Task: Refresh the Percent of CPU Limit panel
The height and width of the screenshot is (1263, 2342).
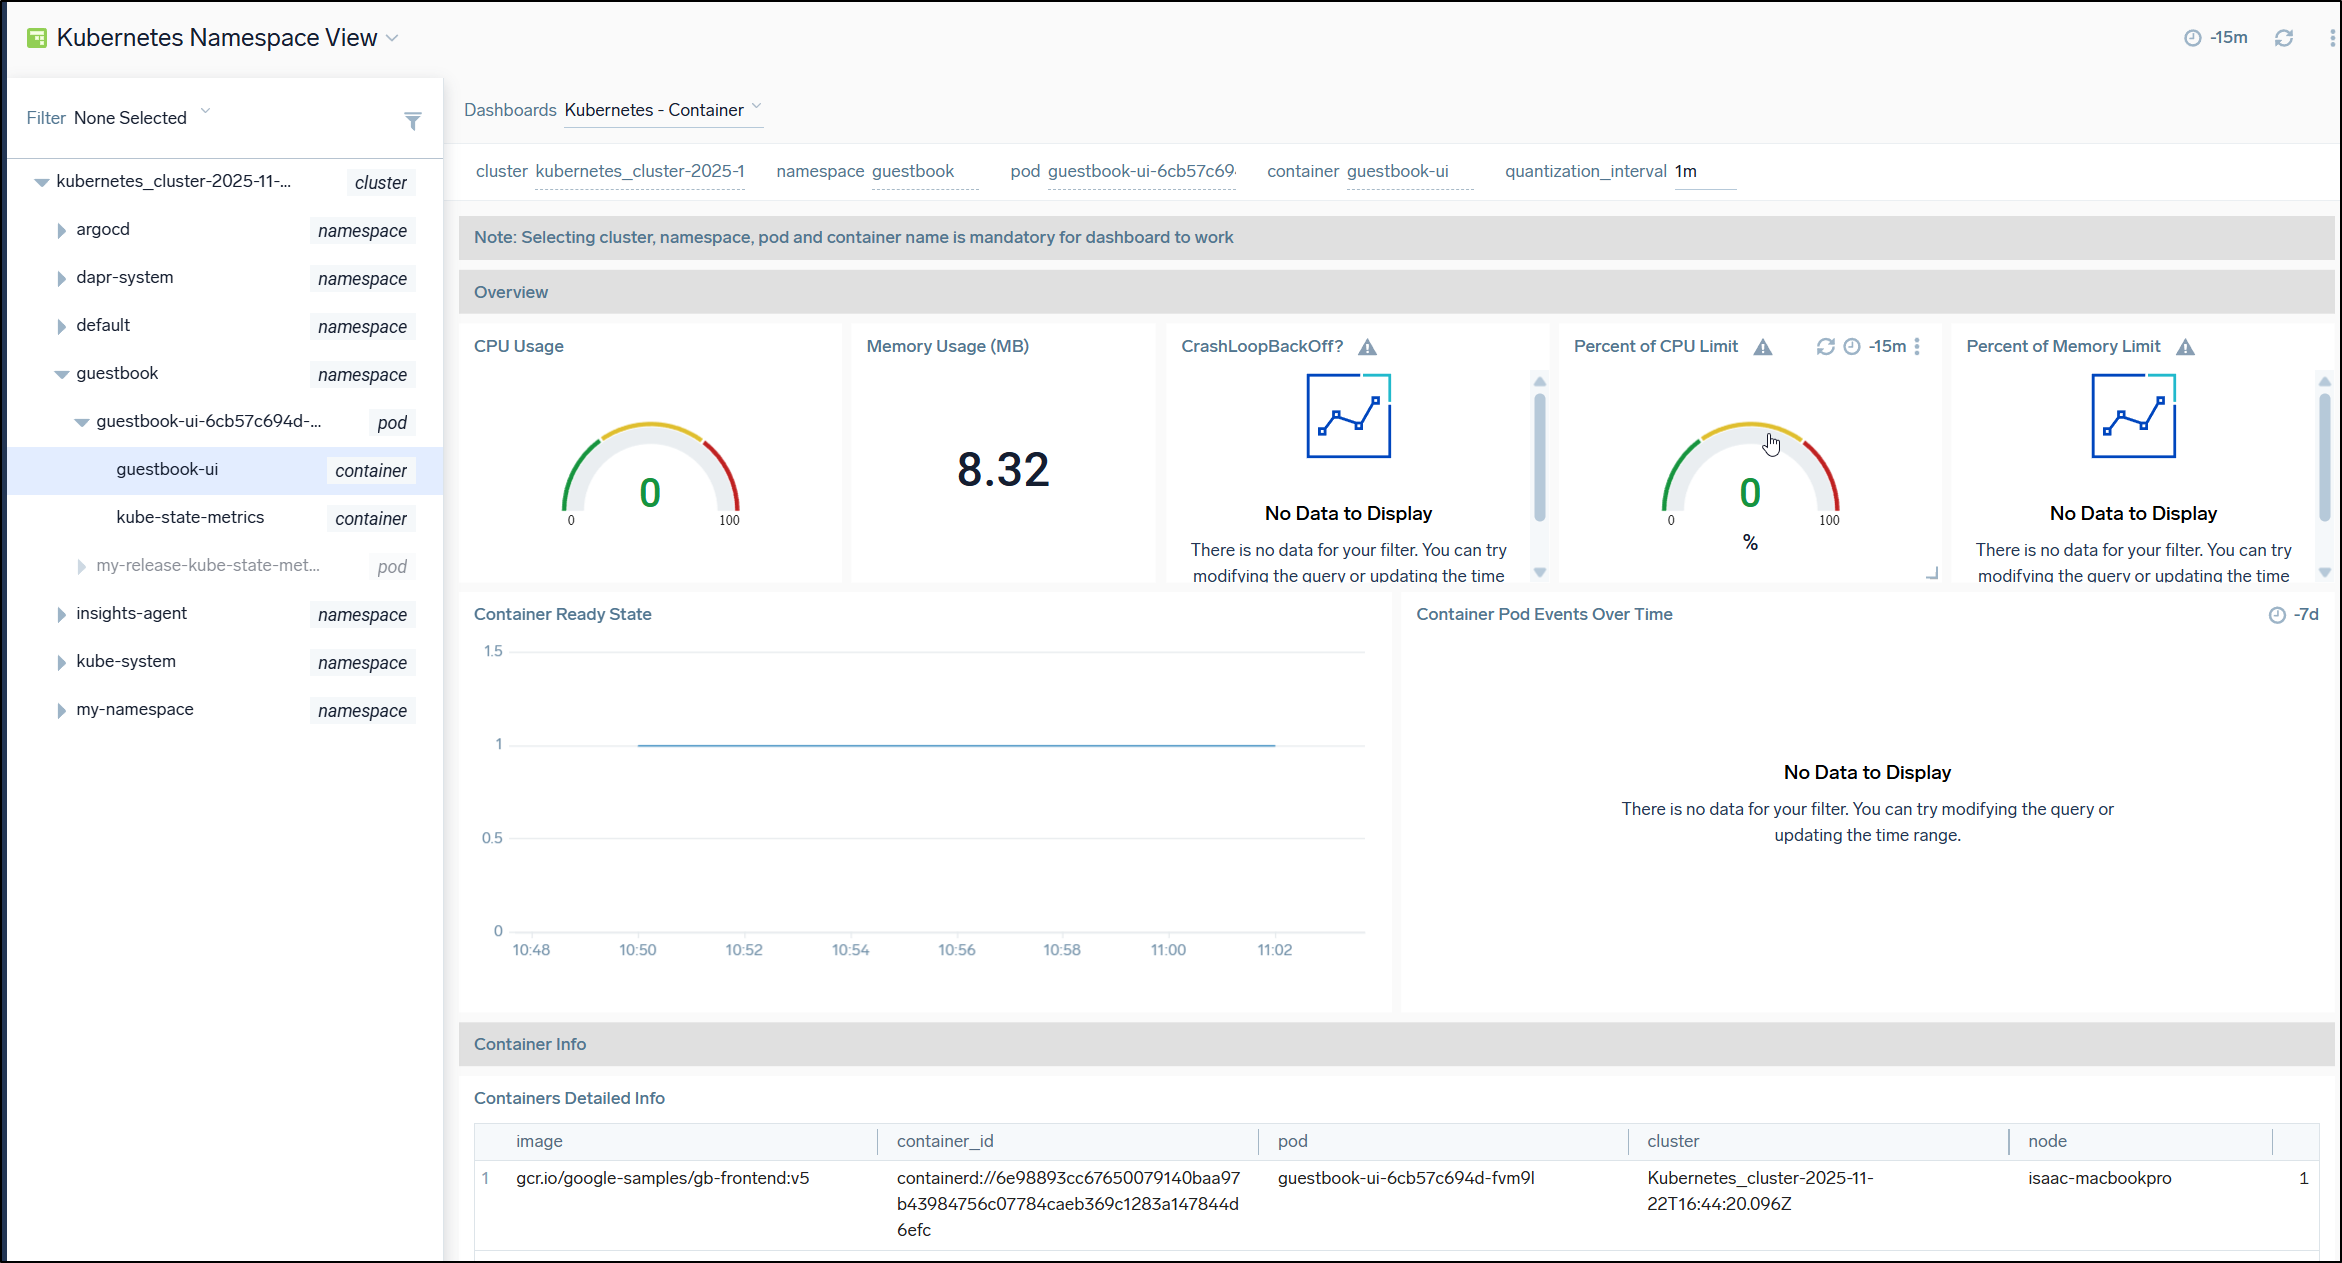Action: (x=1825, y=346)
